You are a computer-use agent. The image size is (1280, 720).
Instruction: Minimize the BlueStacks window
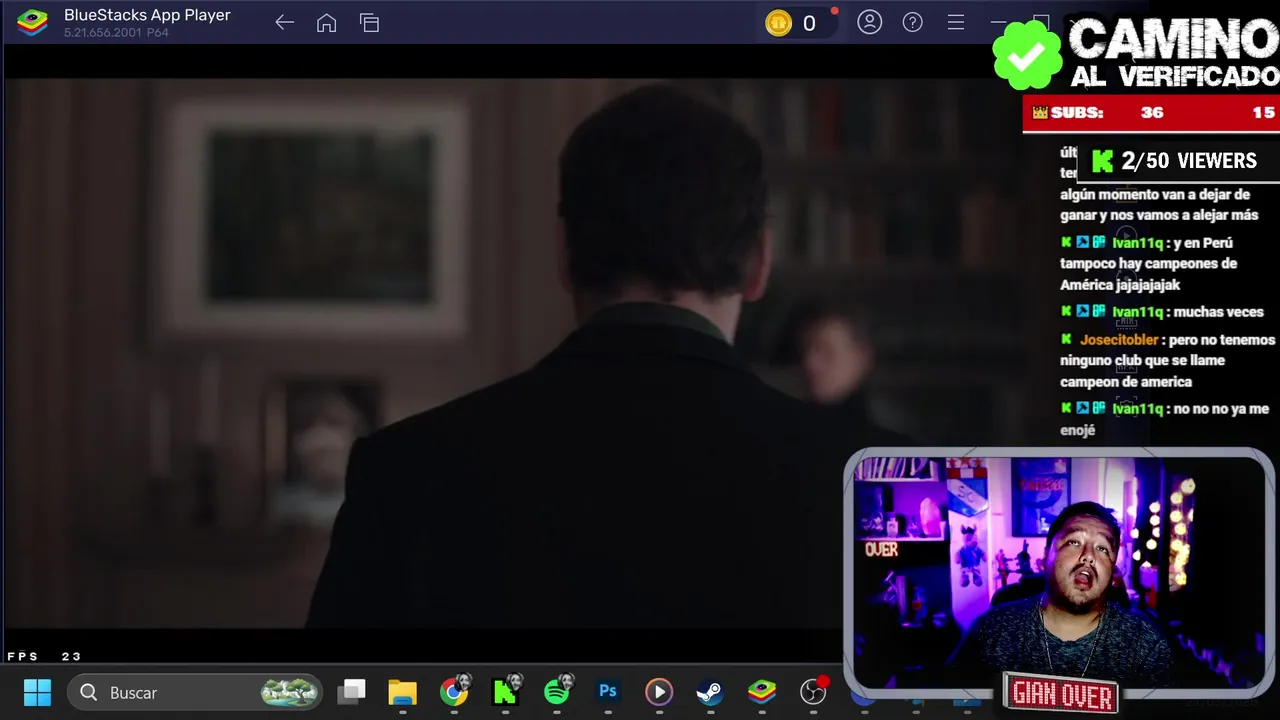(998, 22)
